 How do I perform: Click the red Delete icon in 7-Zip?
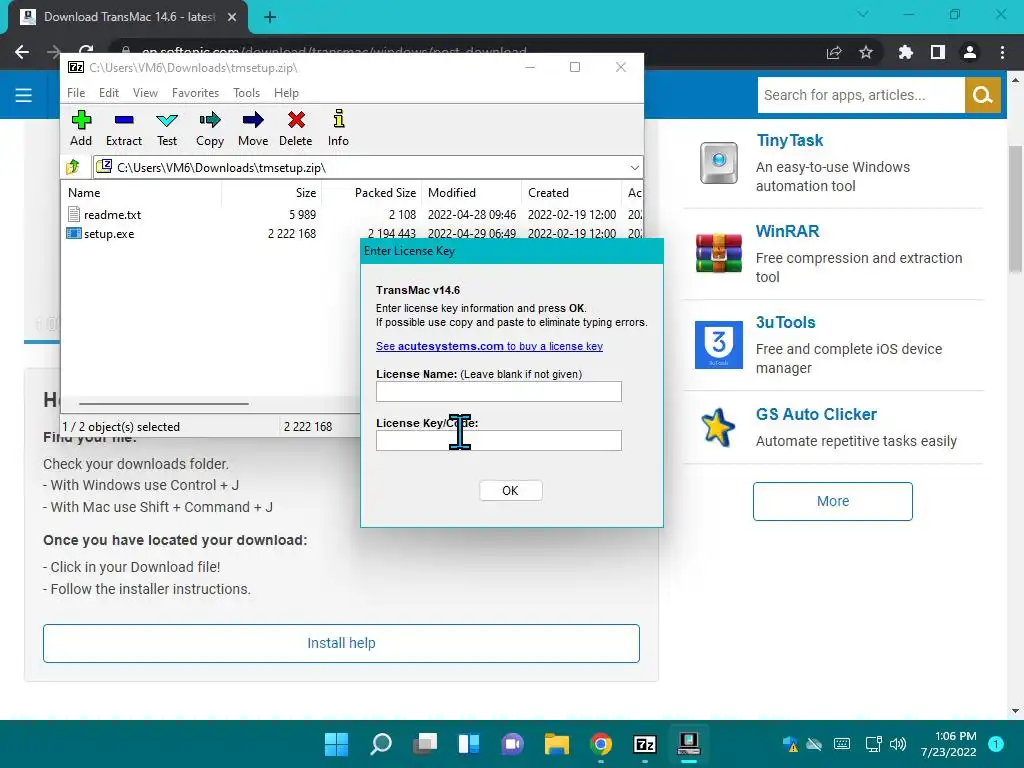click(296, 128)
